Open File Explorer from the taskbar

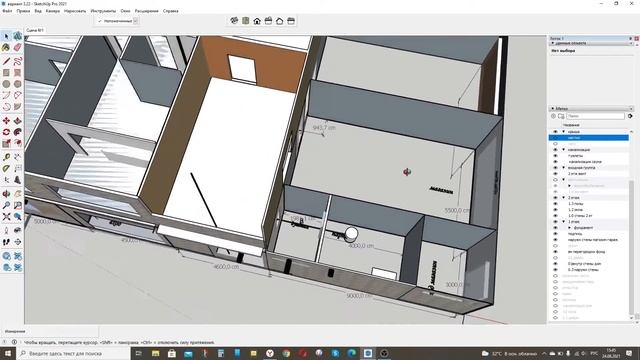[156, 353]
